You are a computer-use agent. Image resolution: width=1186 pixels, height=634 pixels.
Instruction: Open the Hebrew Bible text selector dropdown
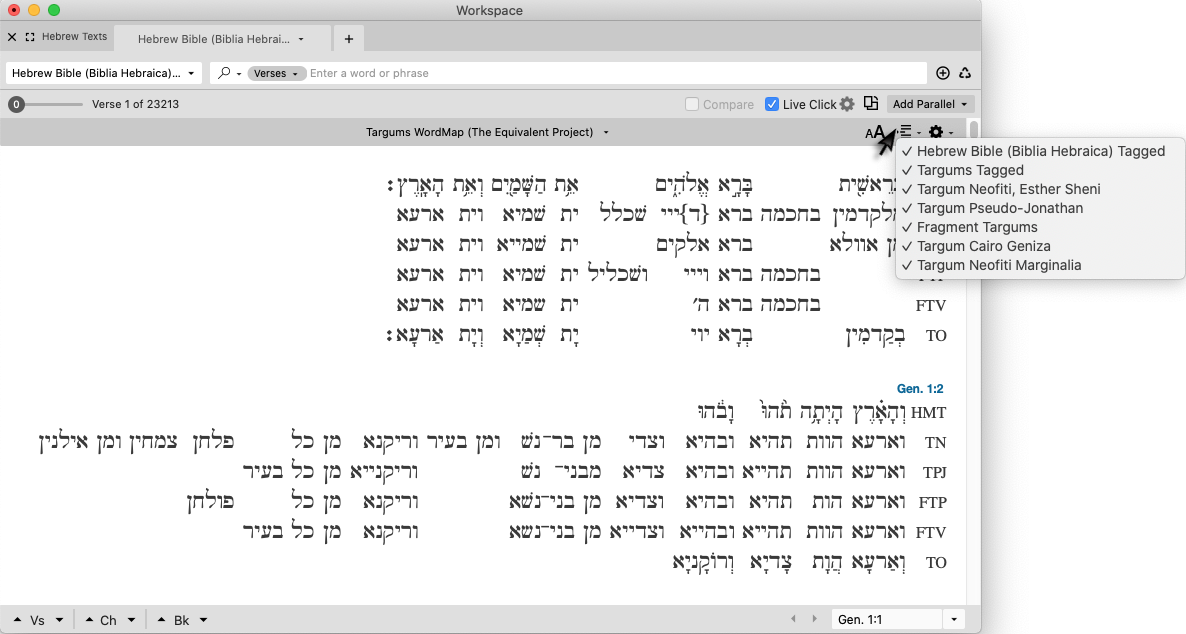(104, 73)
